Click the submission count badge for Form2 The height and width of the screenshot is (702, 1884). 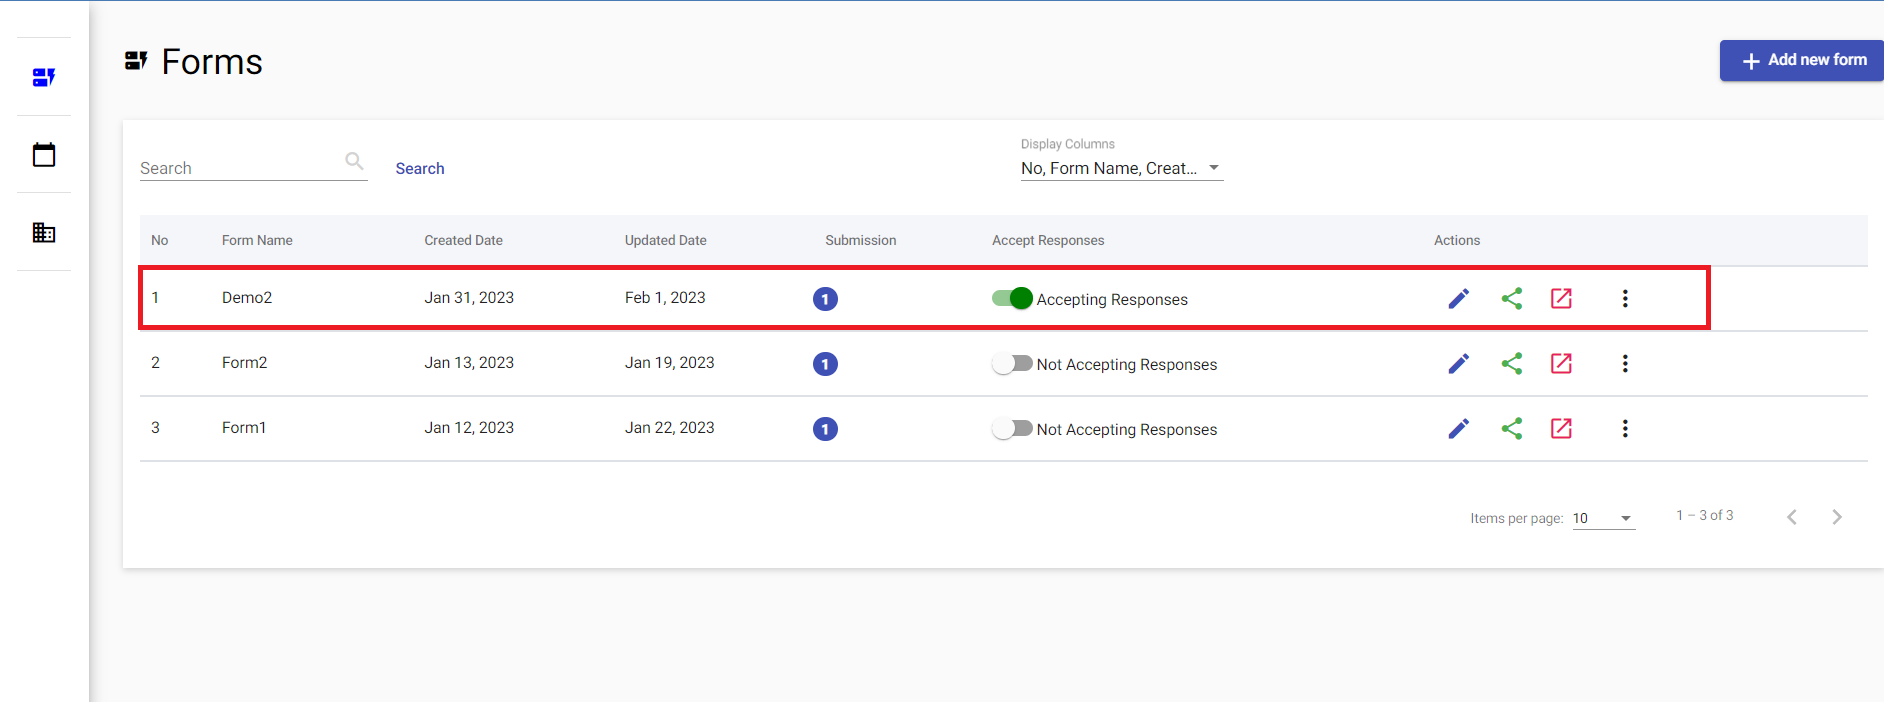pyautogui.click(x=825, y=364)
